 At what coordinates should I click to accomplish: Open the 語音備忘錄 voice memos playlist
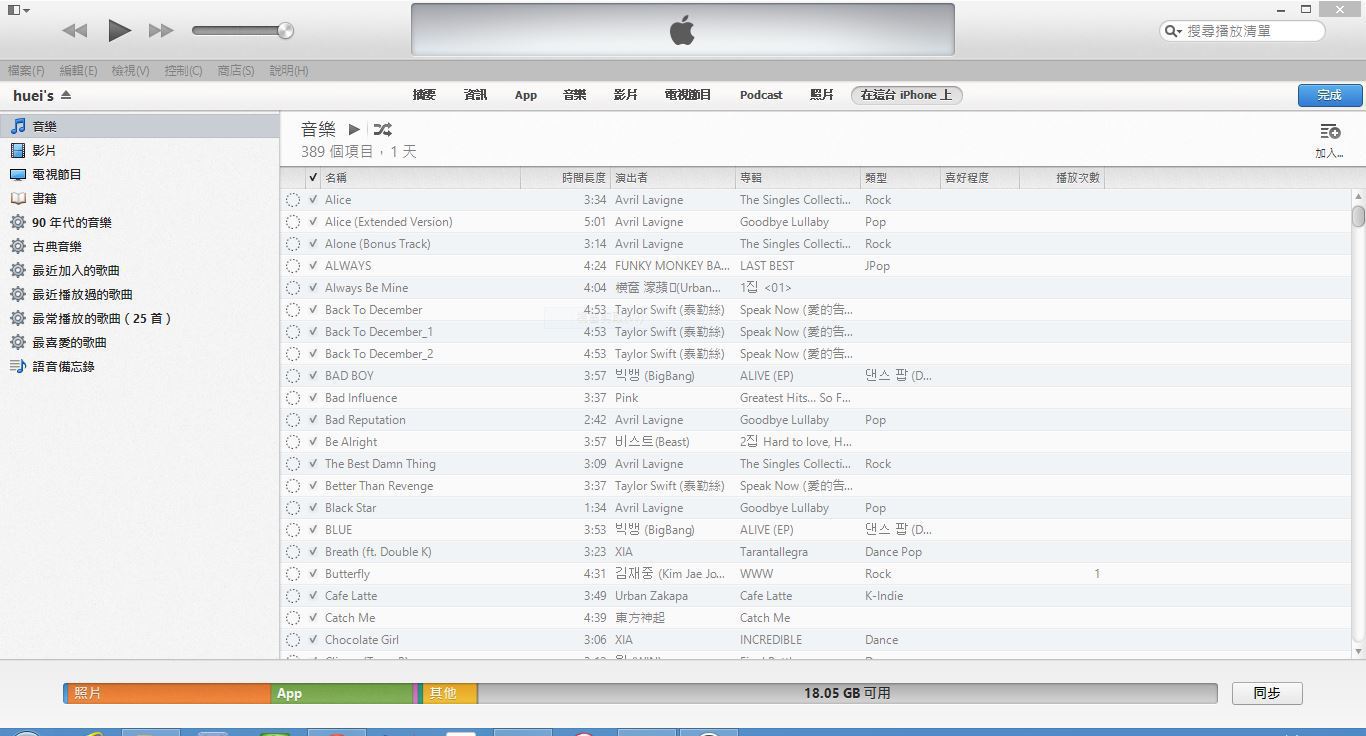pos(63,366)
